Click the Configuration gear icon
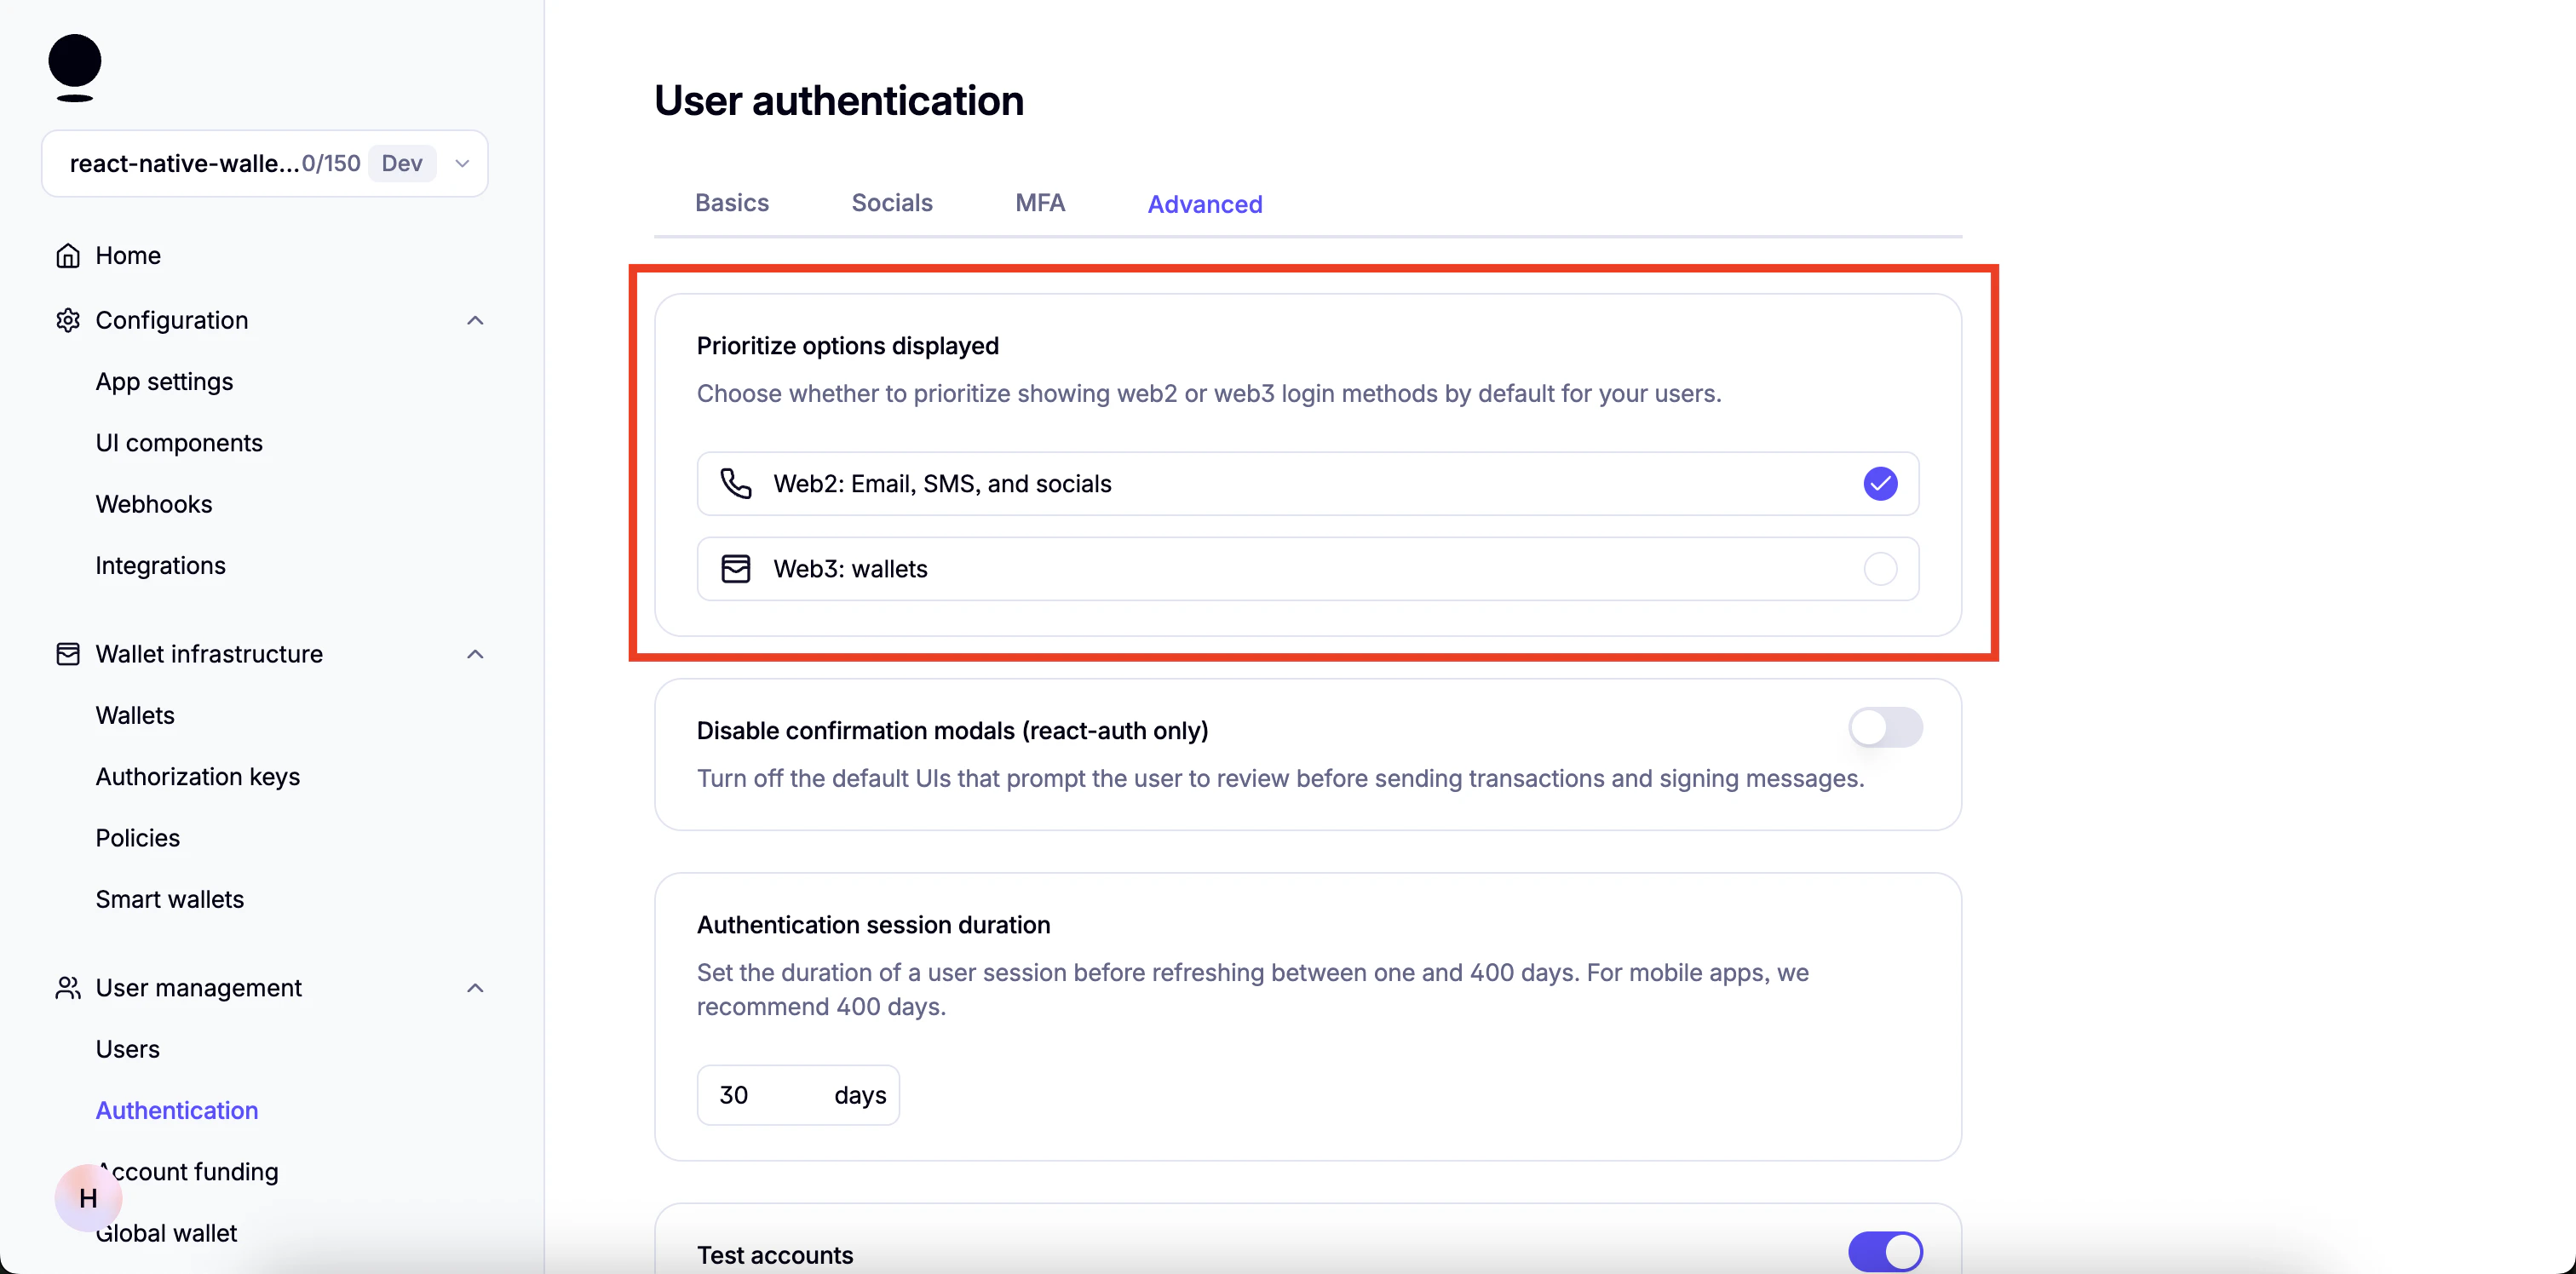The height and width of the screenshot is (1274, 2576). [67, 320]
